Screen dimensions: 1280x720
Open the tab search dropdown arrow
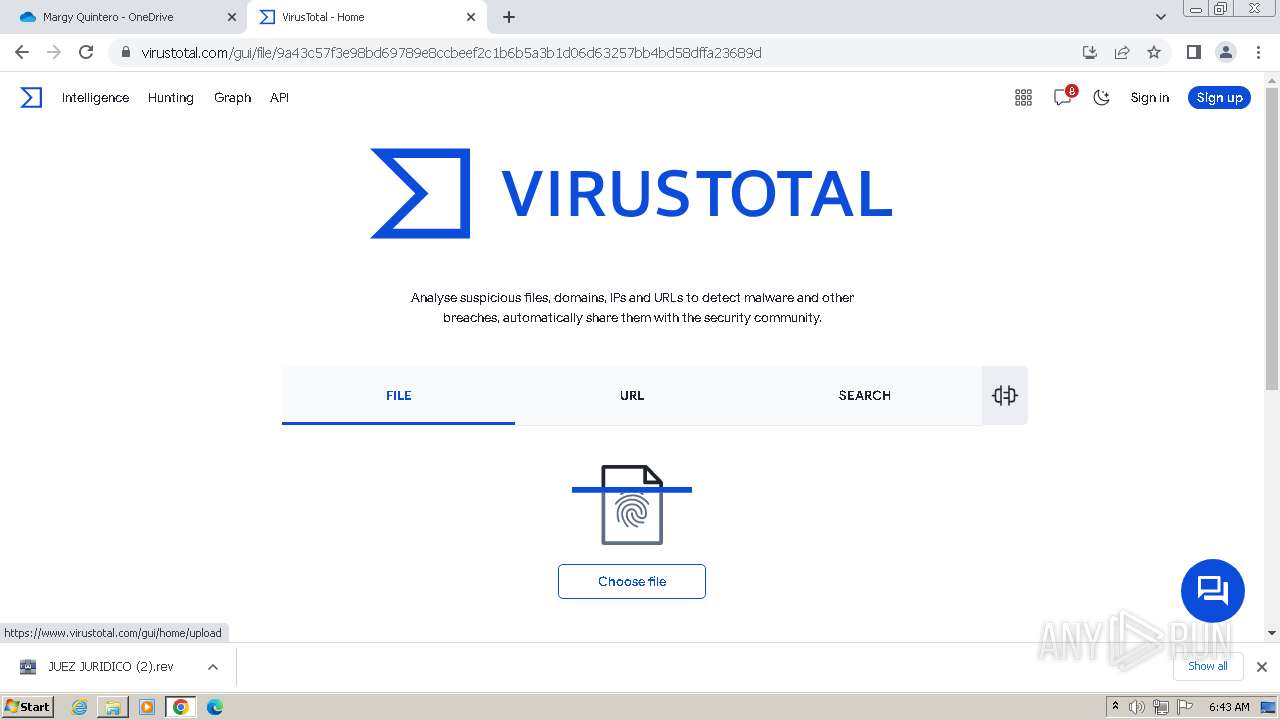coord(1160,17)
